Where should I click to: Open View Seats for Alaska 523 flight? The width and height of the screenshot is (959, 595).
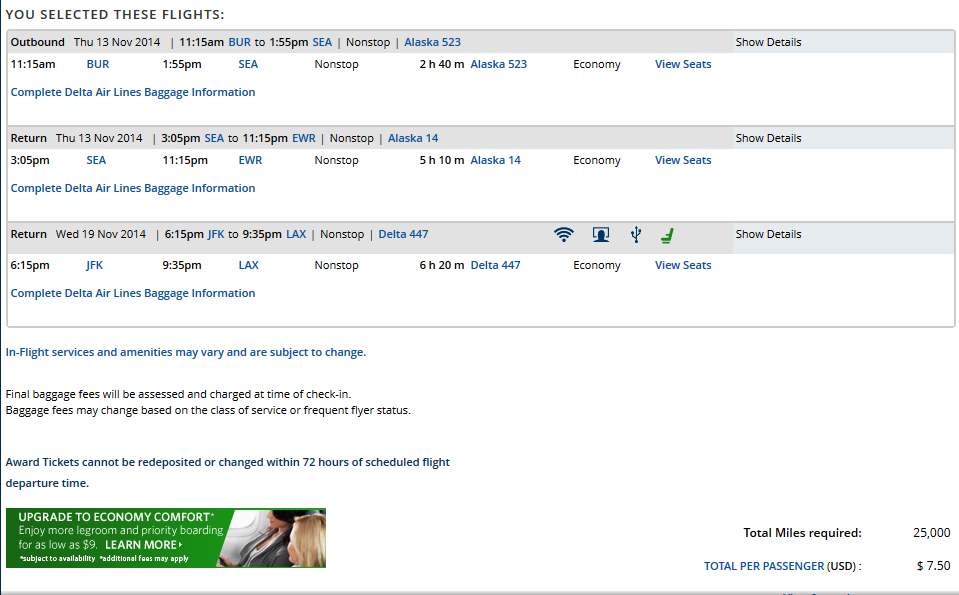tap(683, 64)
